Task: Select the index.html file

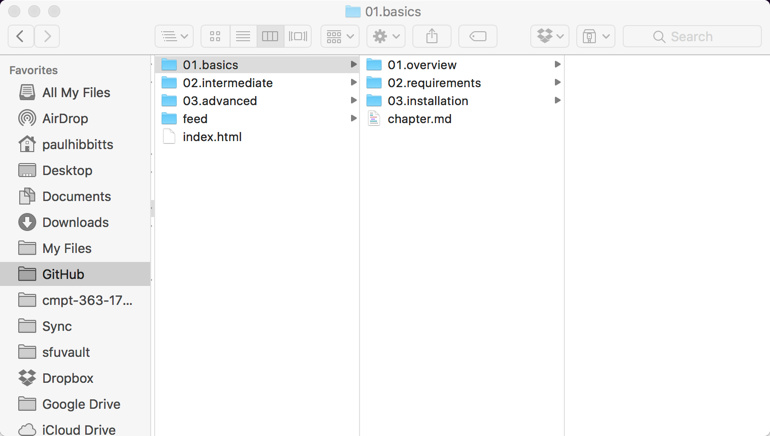Action: coord(257,136)
